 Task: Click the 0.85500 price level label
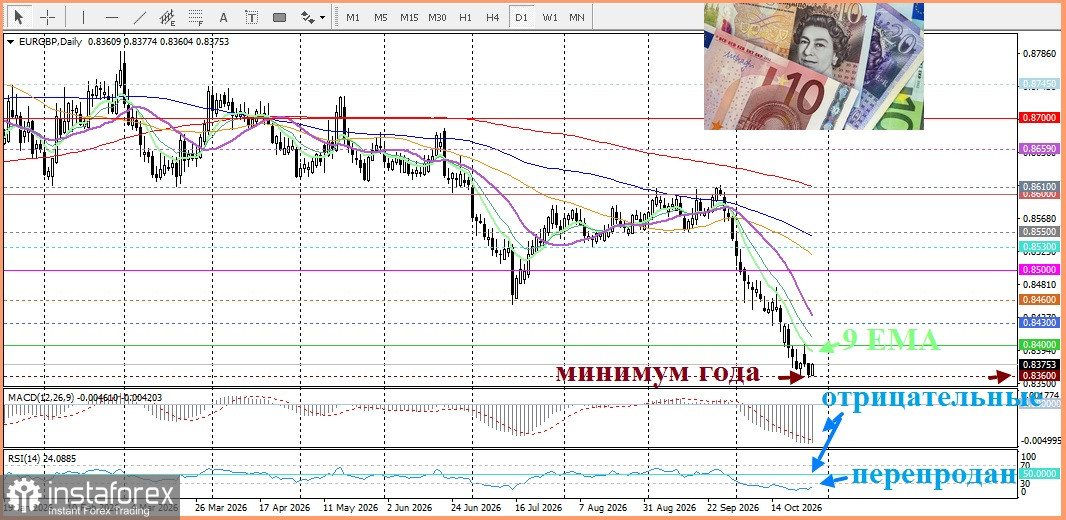point(1039,232)
